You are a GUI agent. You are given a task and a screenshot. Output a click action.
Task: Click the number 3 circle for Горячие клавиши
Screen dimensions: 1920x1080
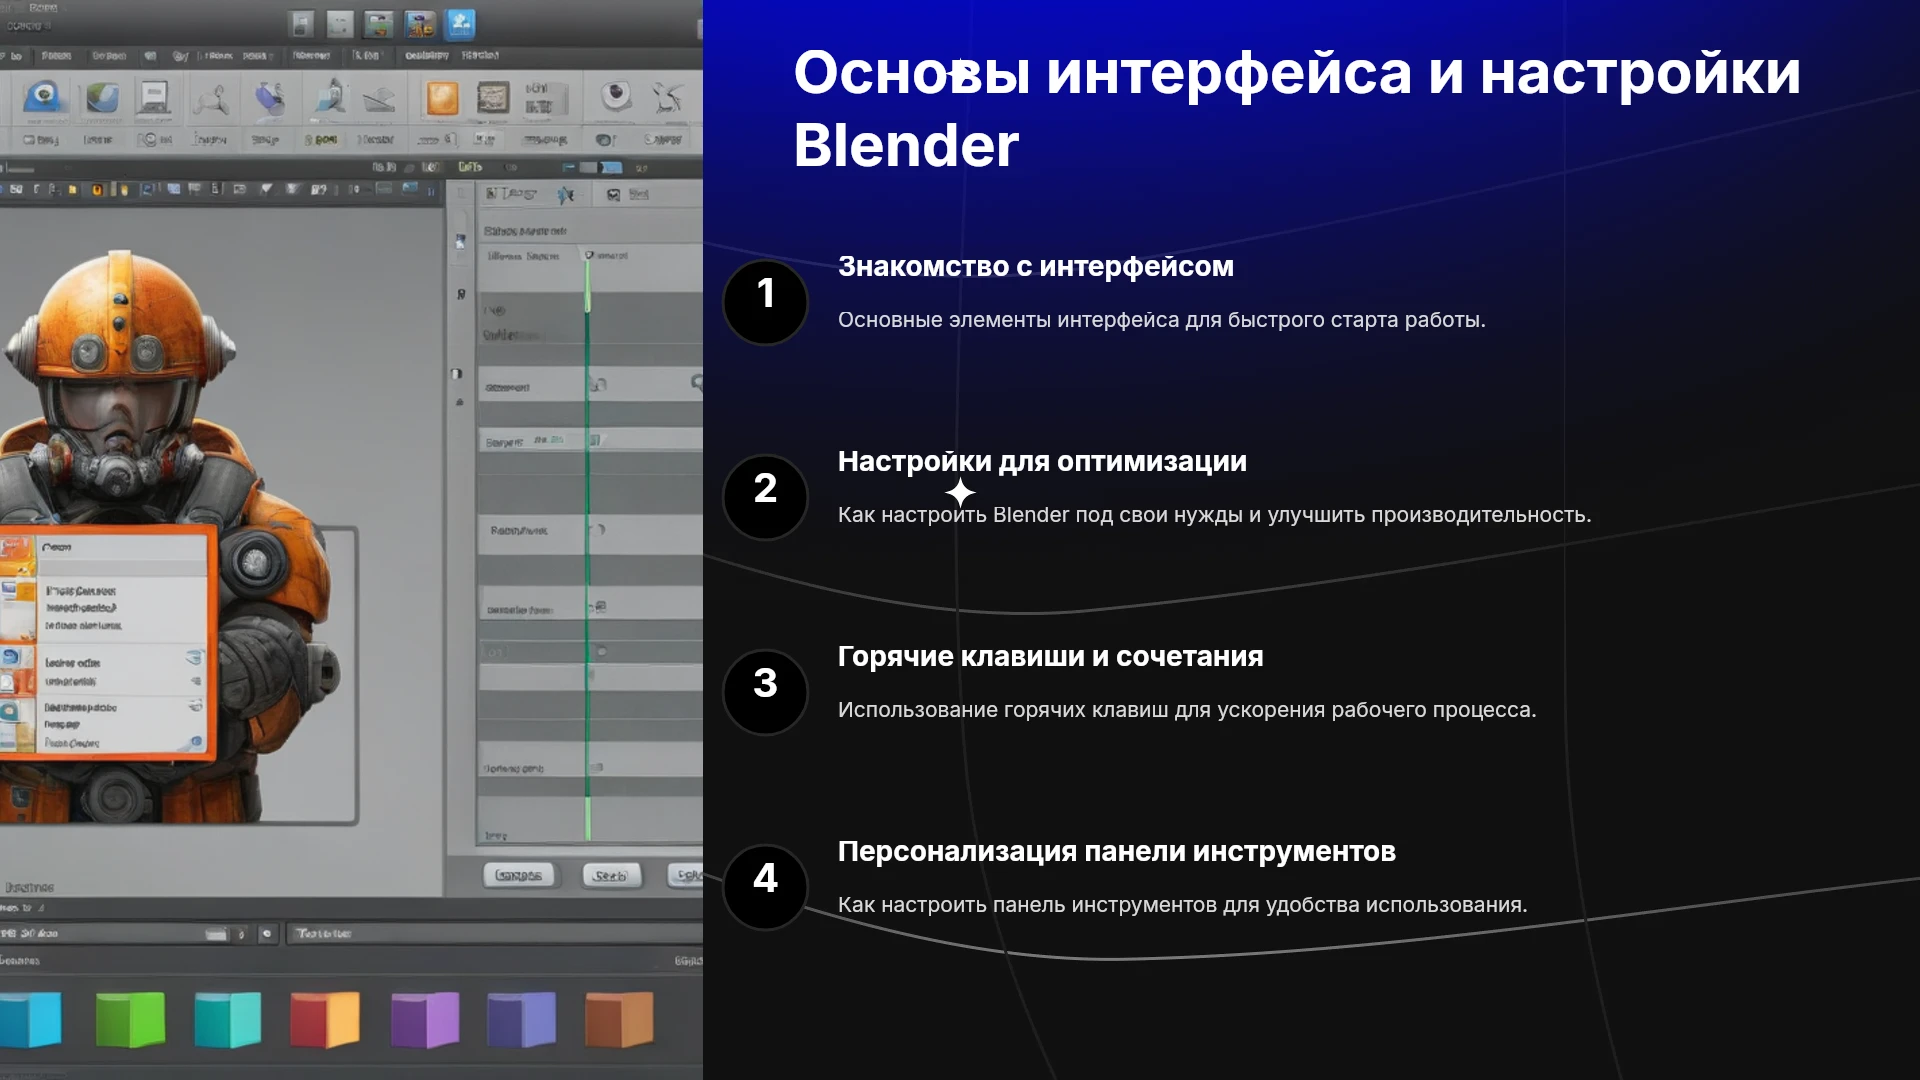(765, 692)
